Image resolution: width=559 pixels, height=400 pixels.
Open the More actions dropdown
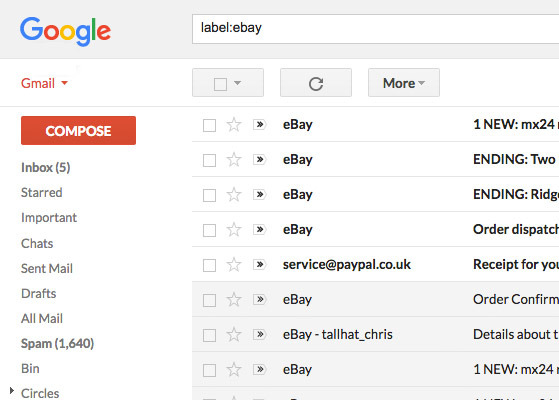click(404, 83)
